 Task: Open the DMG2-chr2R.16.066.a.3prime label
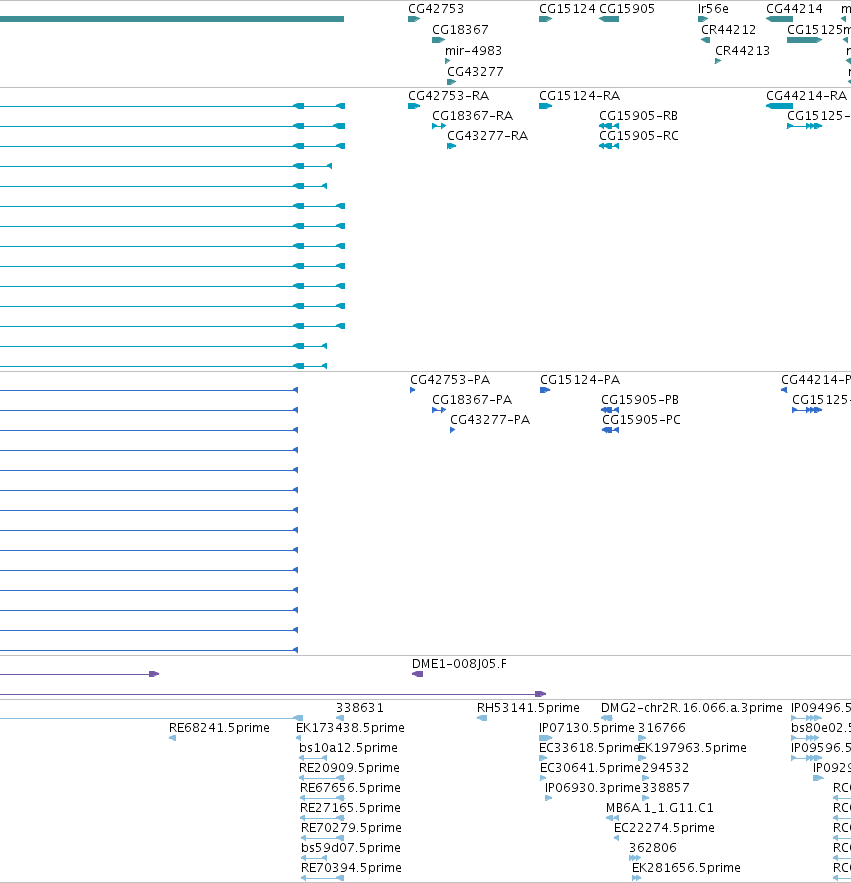(692, 708)
